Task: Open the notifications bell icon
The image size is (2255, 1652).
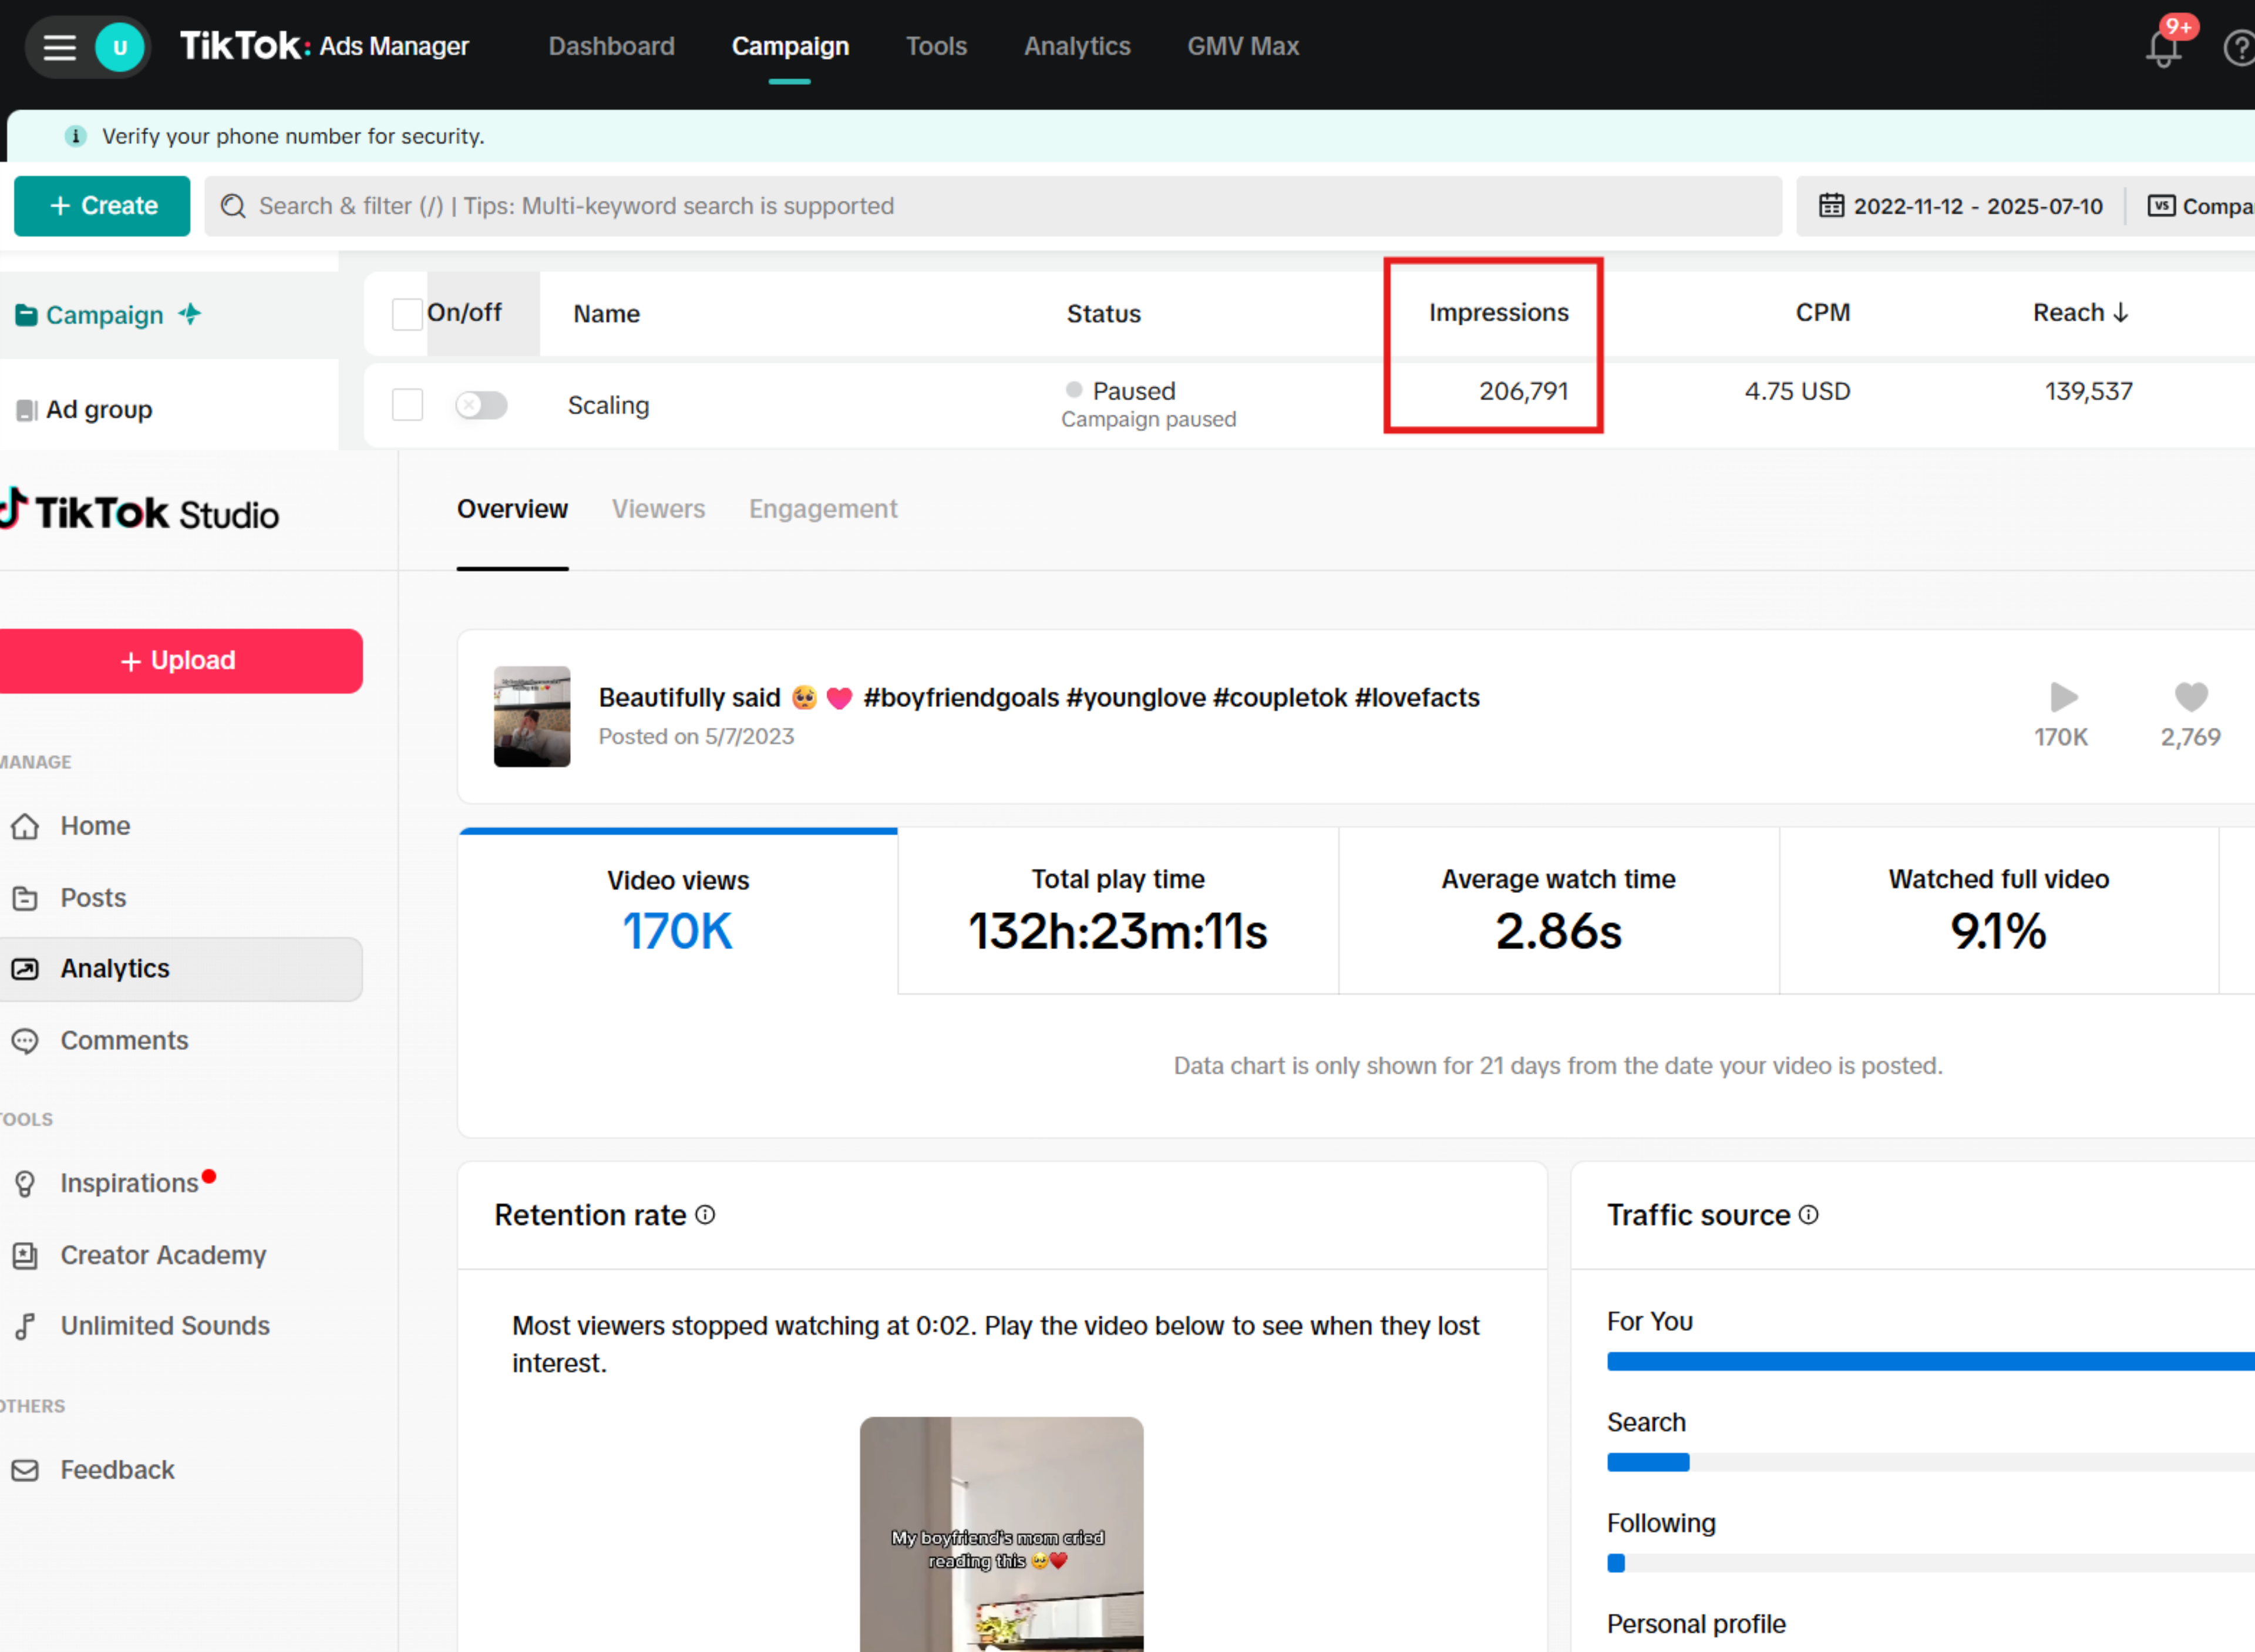Action: pos(2163,48)
